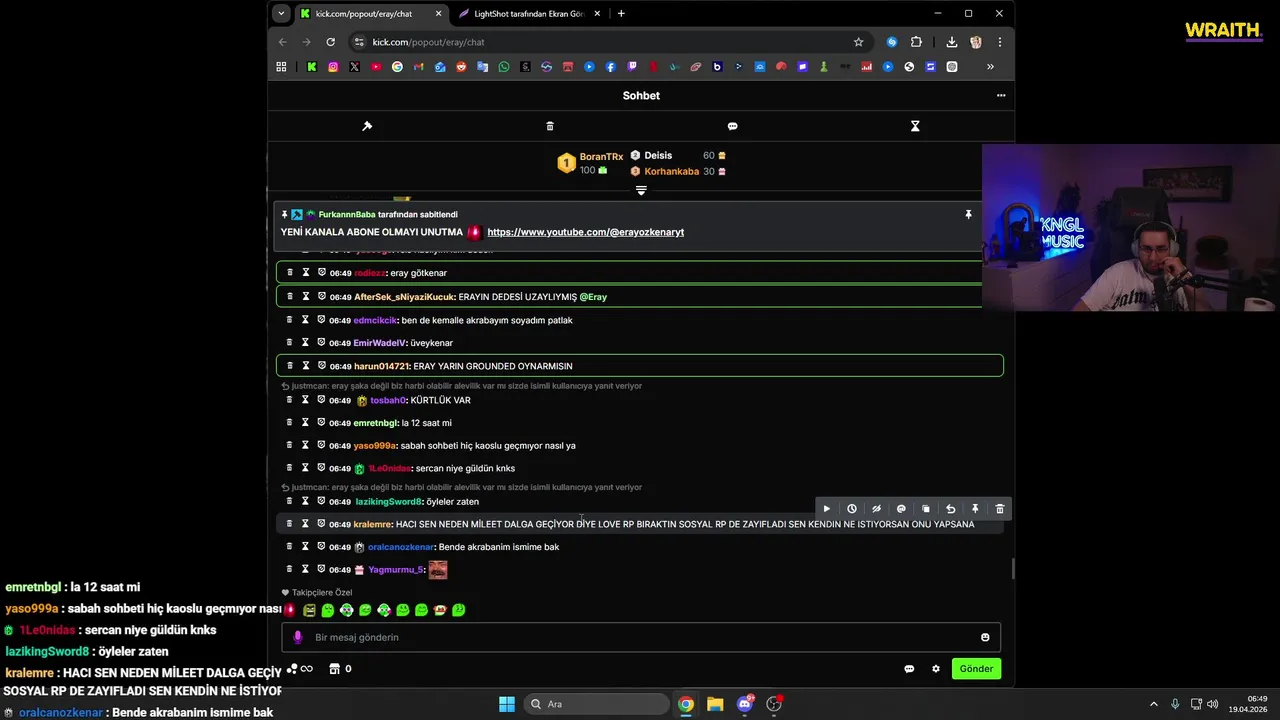The width and height of the screenshot is (1280, 720).
Task: Open the Kick bookmark in the bookmarks bar
Action: (x=312, y=67)
